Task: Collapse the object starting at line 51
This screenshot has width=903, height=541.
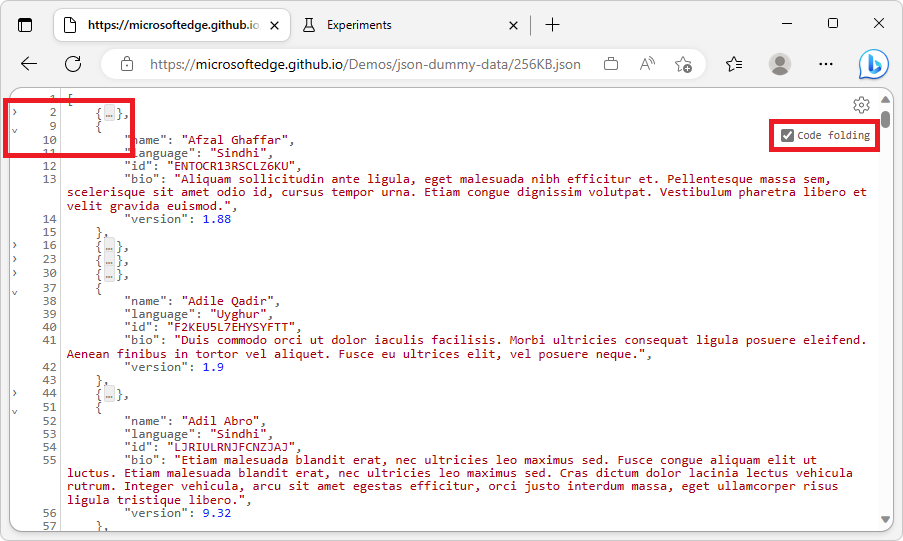Action: pos(15,411)
